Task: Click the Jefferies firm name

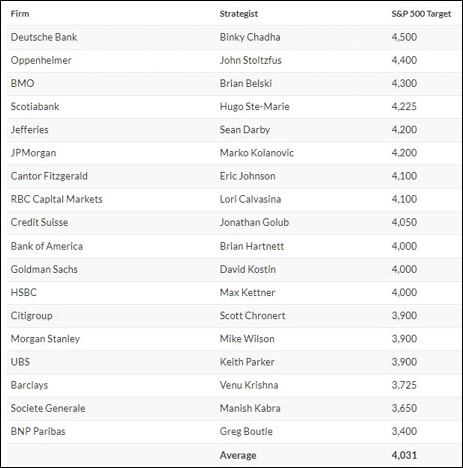Action: coord(30,130)
